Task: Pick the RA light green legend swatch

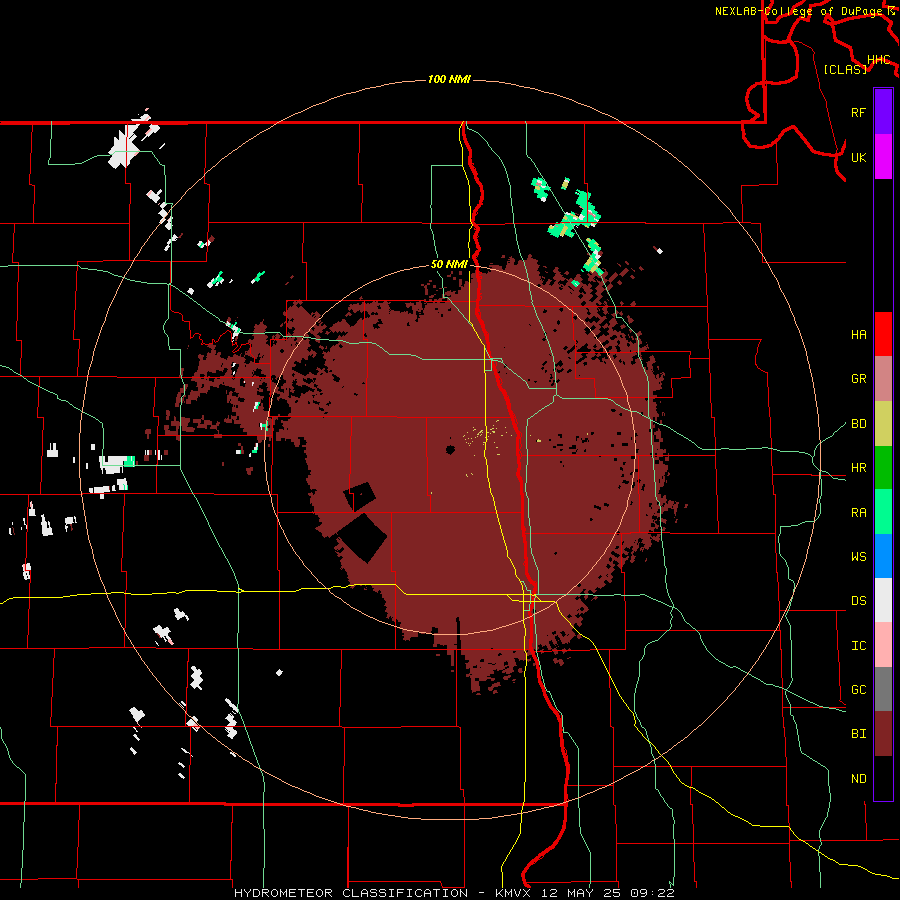Action: pyautogui.click(x=883, y=512)
